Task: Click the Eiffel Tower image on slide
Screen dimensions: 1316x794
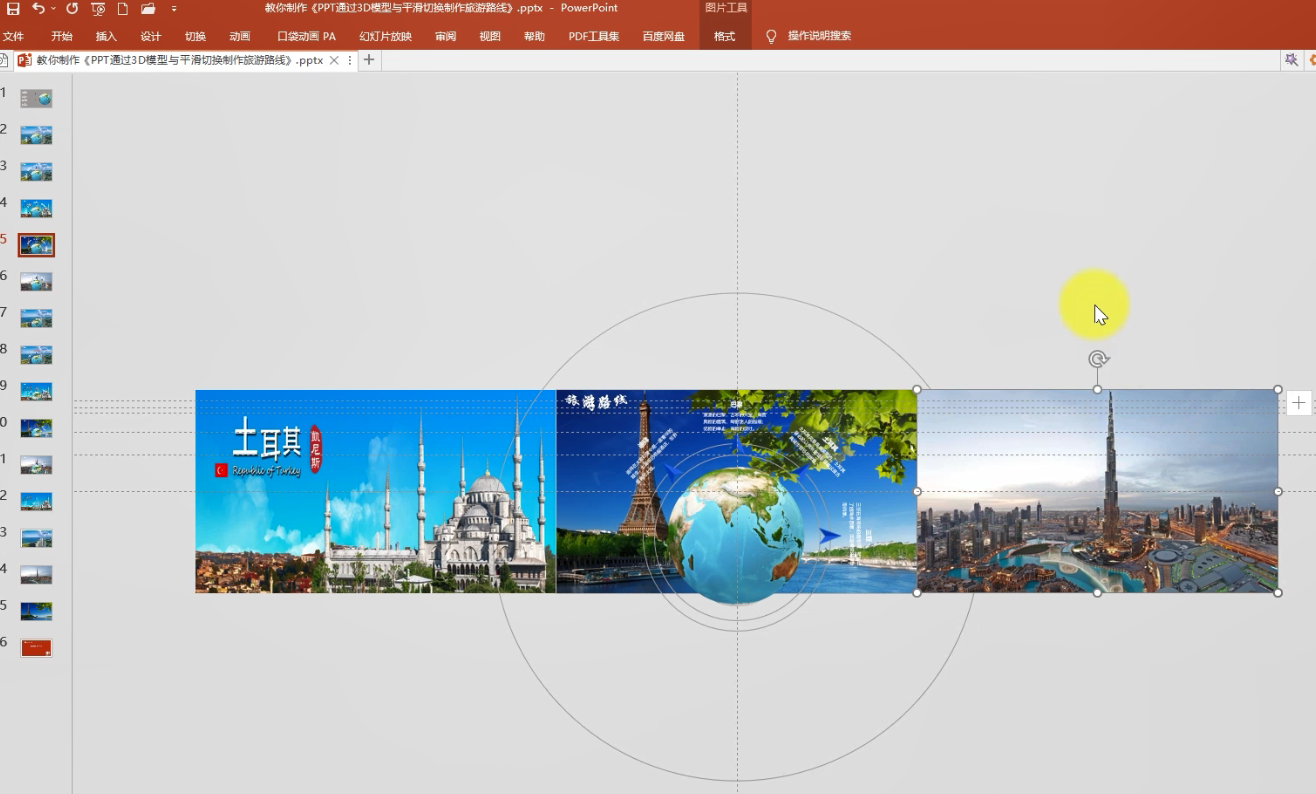Action: tap(643, 468)
